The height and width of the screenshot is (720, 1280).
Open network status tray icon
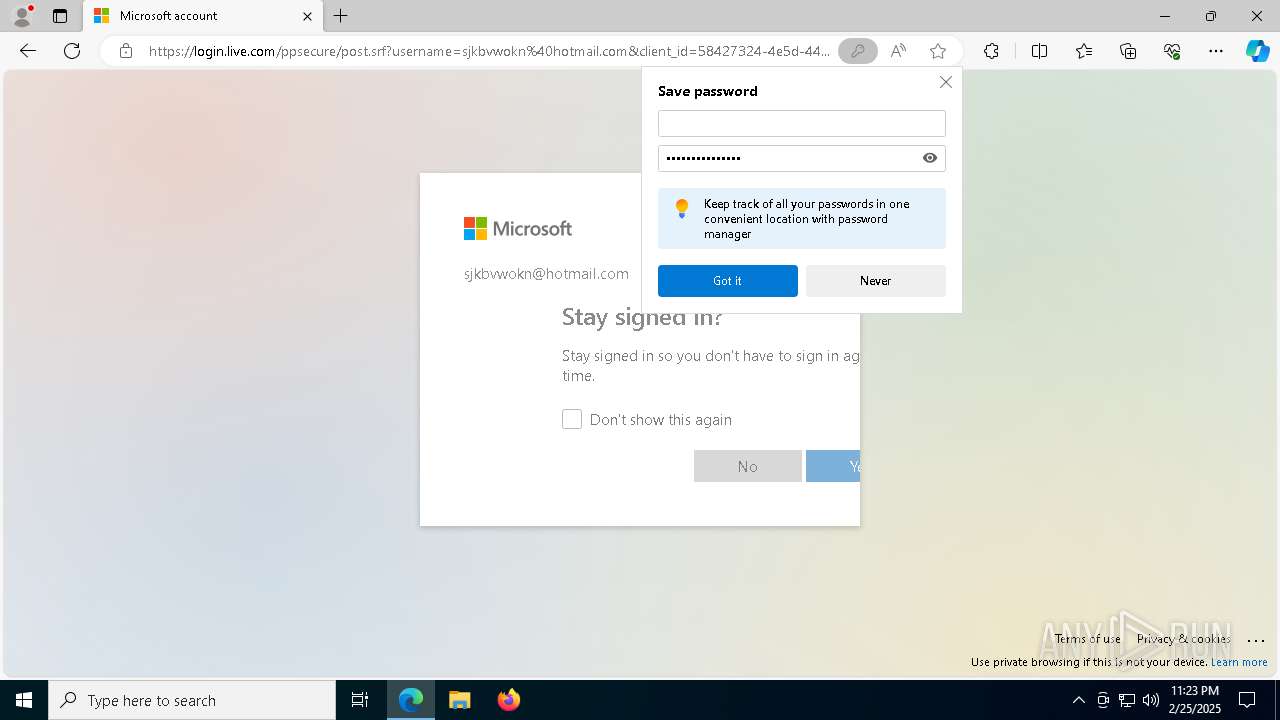coord(1127,700)
